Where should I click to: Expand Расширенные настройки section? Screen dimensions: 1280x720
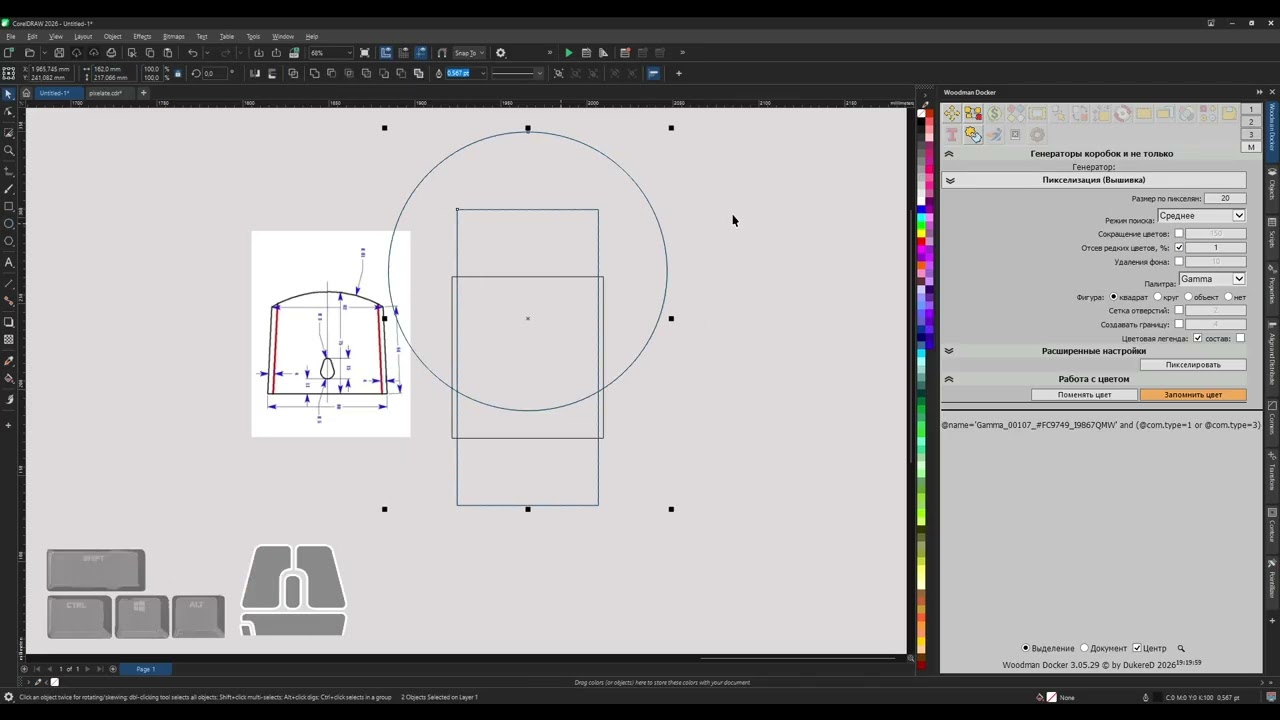949,351
